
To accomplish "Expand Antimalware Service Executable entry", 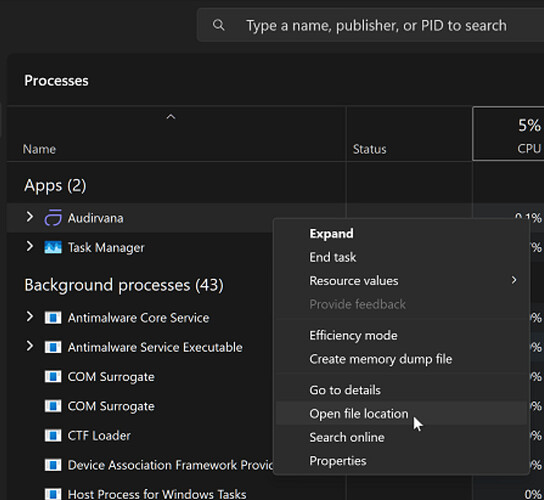I will click(30, 346).
